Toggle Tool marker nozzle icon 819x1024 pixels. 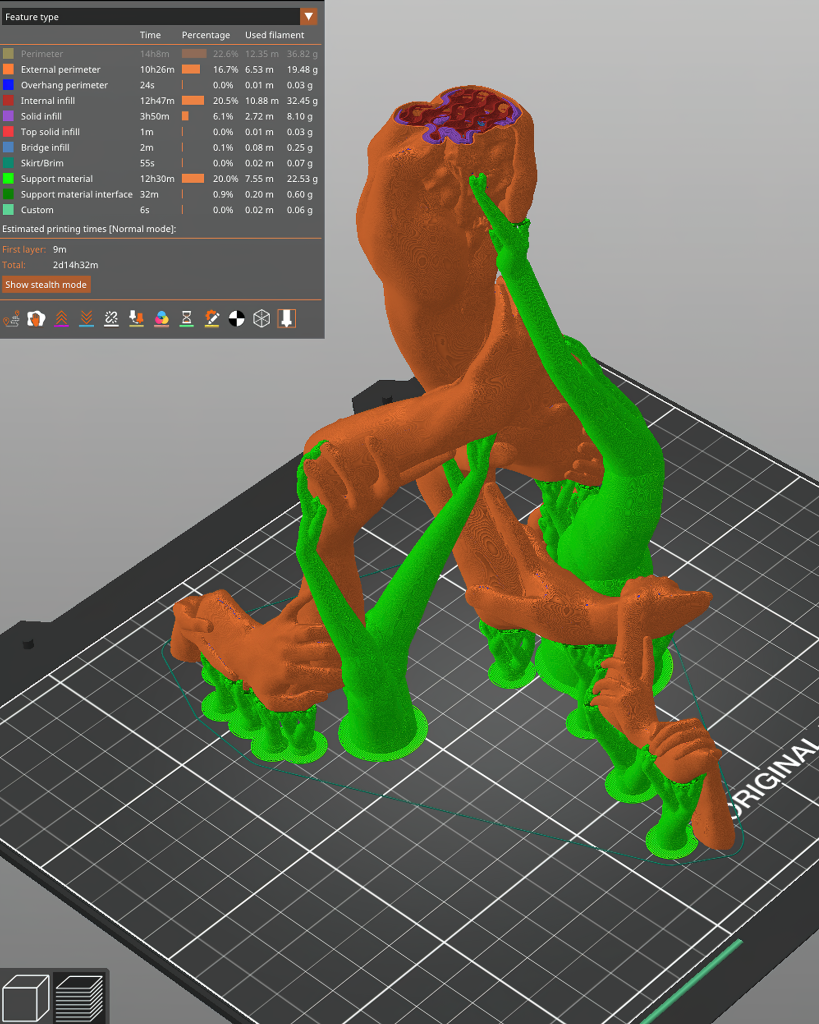point(287,319)
